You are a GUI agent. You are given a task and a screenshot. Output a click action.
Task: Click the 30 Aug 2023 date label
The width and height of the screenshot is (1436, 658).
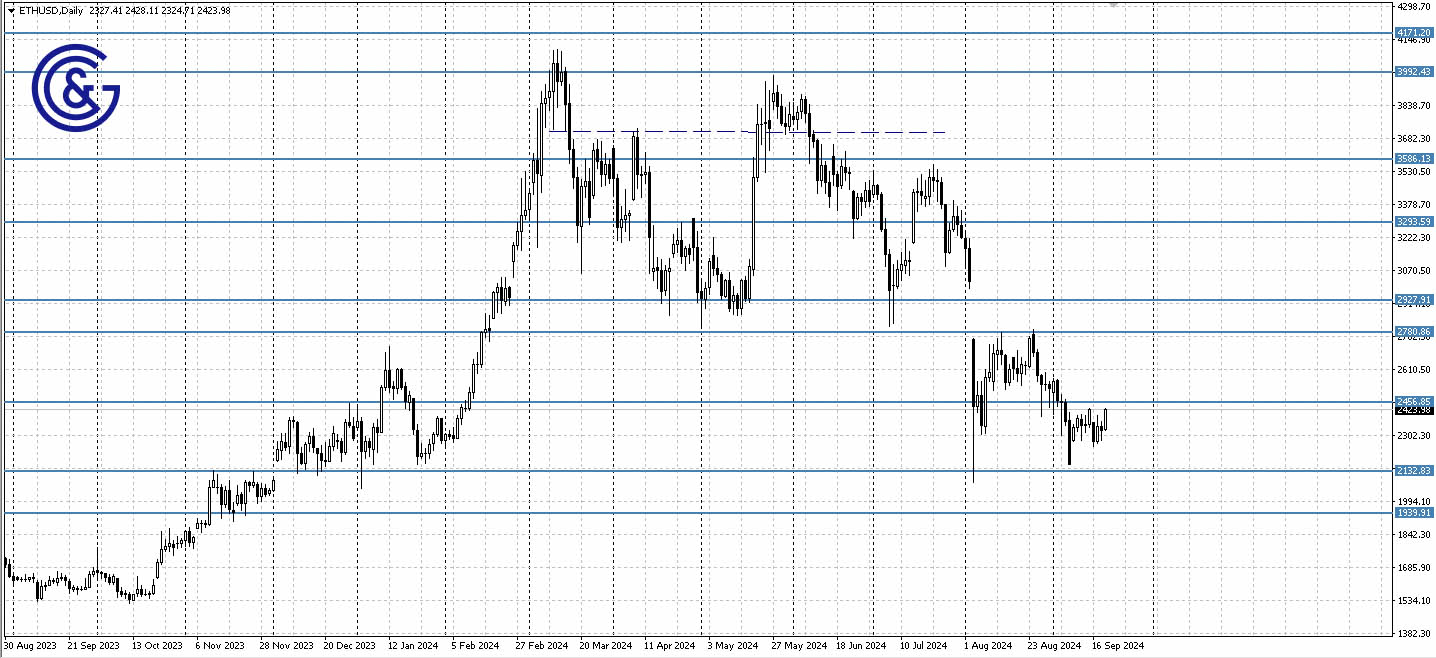point(30,646)
